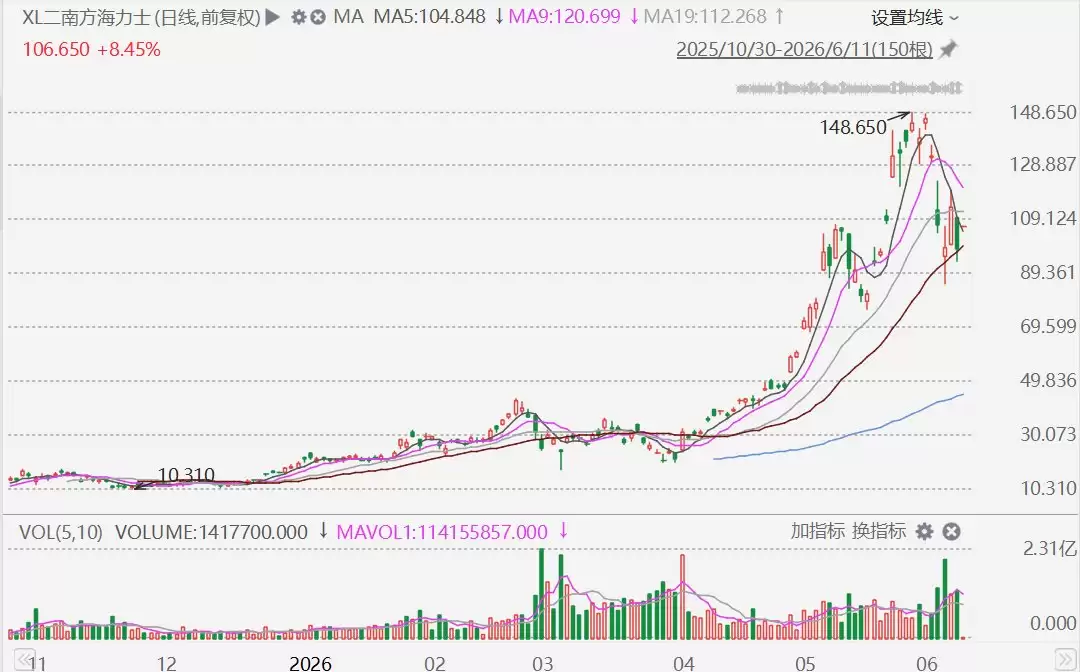The height and width of the screenshot is (672, 1080).
Task: Click the 128.887 price axis label
Action: click(1043, 164)
